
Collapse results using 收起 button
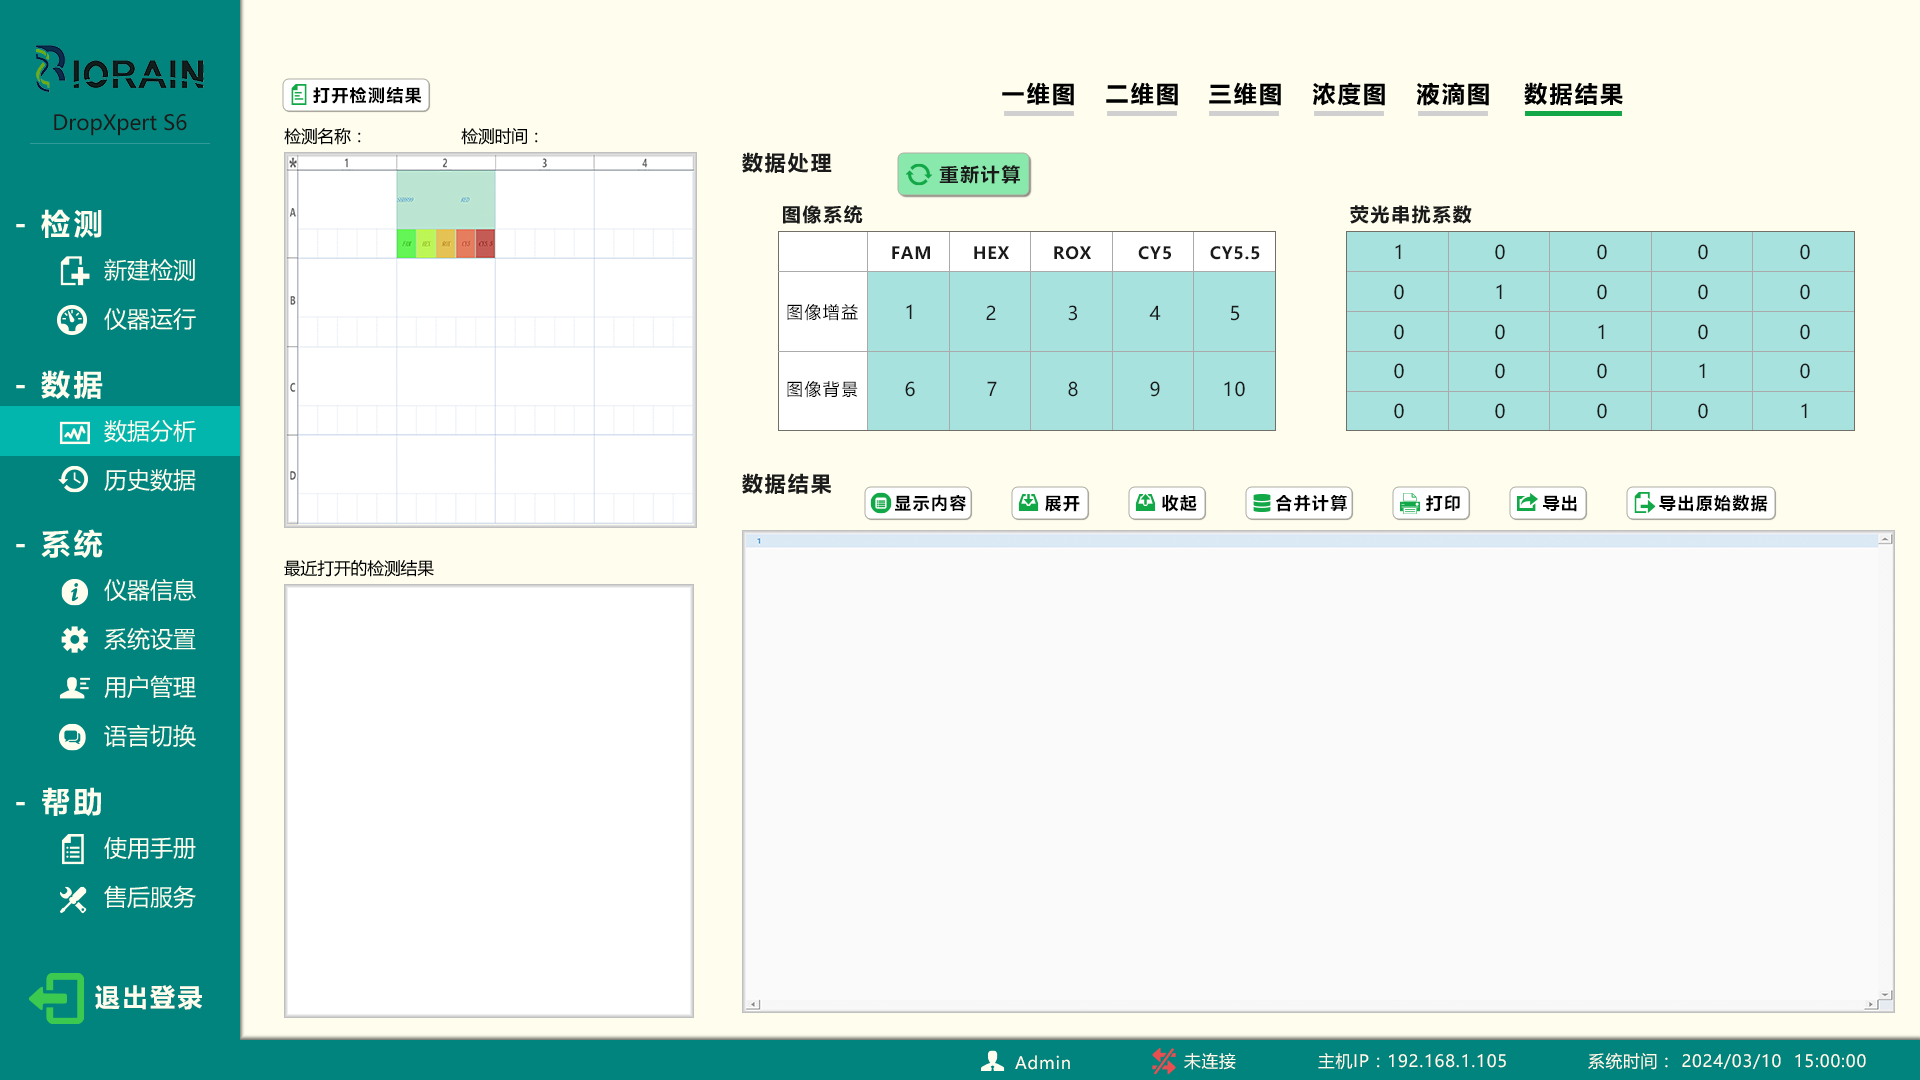[x=1166, y=503]
